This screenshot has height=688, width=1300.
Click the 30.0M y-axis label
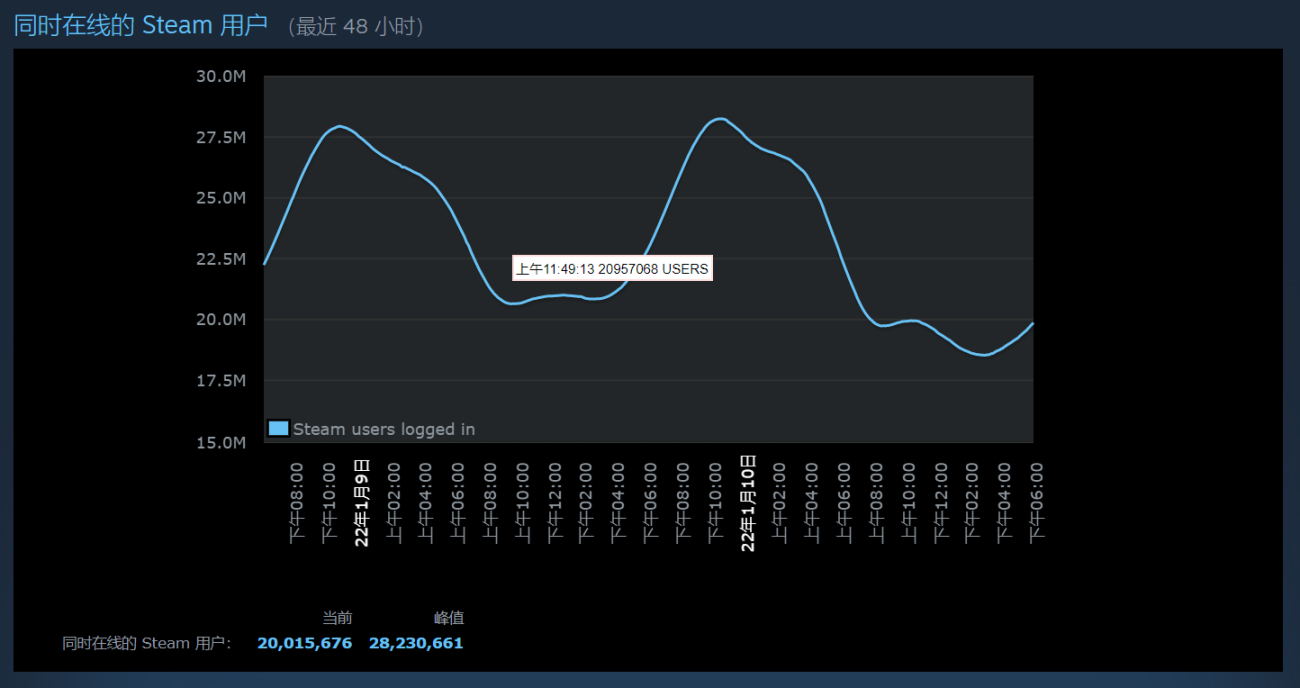pos(221,76)
